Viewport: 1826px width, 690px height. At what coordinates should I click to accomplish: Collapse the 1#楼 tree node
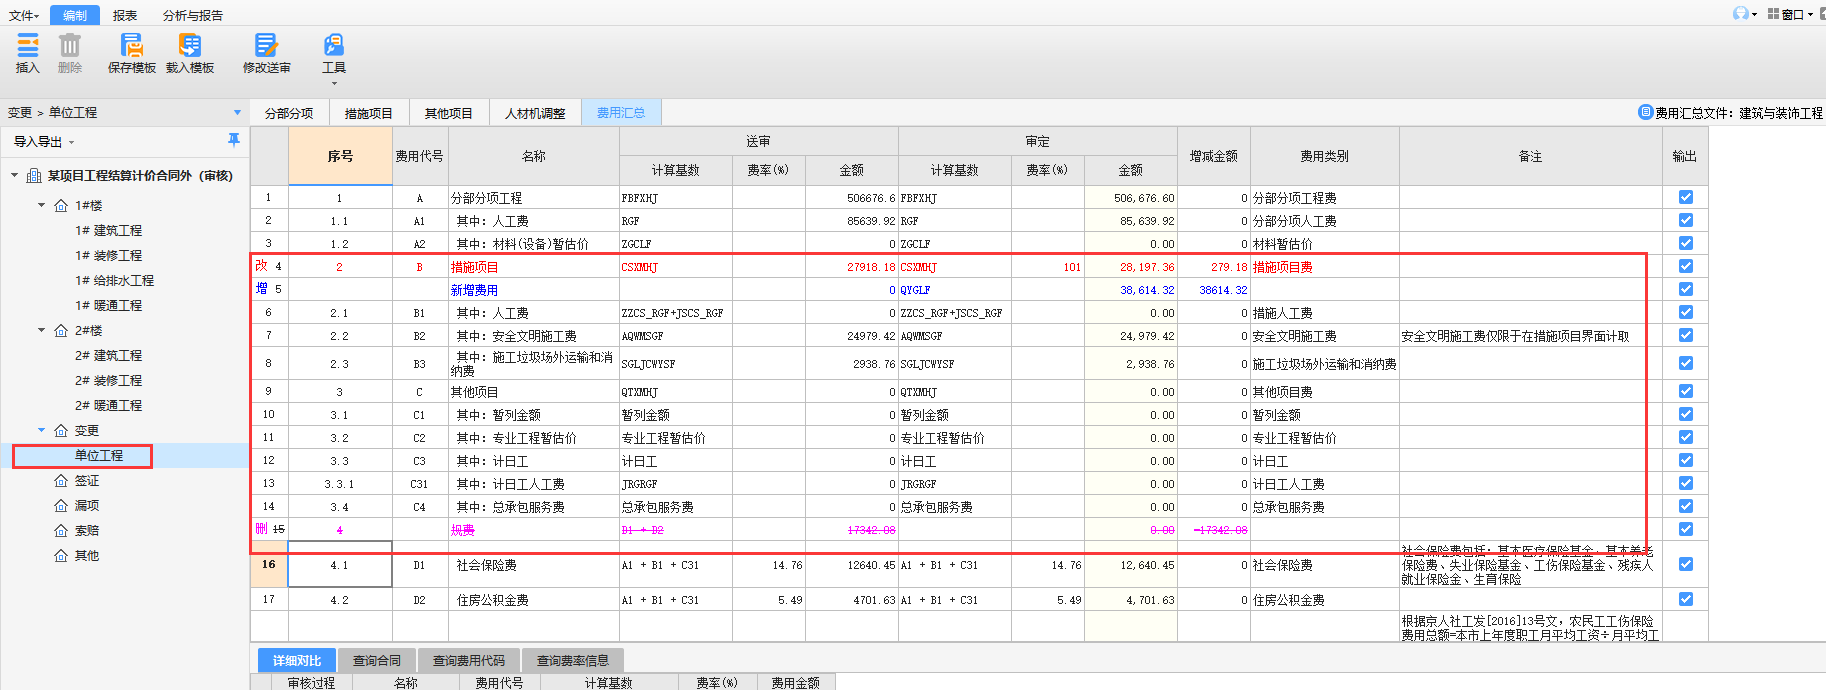pos(42,205)
